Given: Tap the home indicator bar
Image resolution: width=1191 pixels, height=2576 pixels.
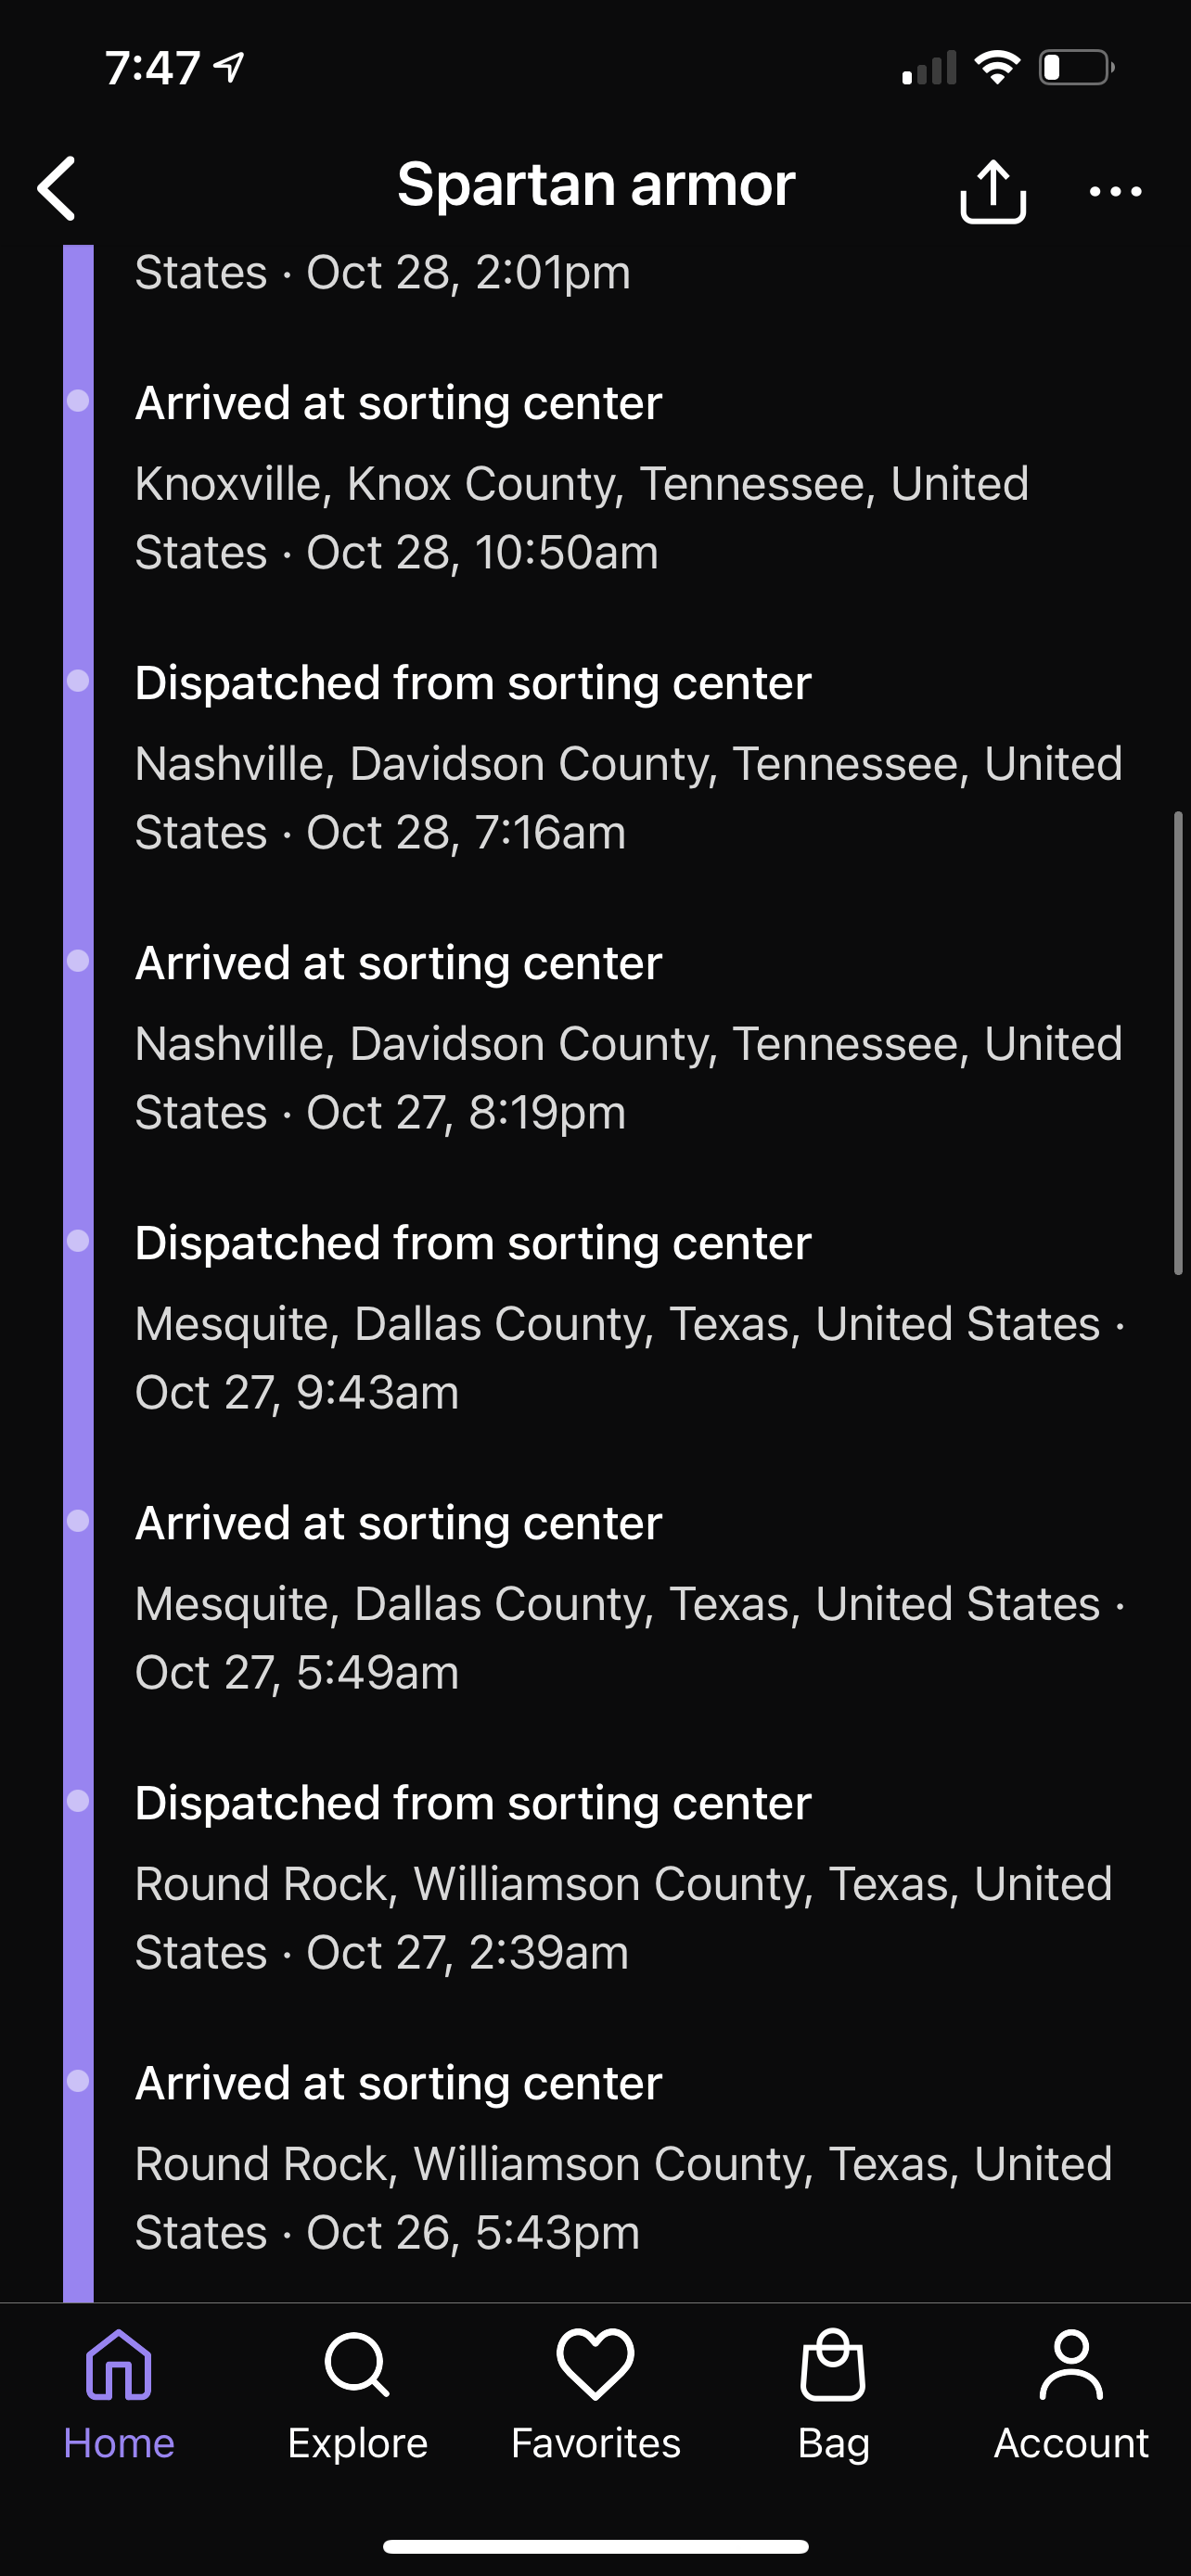Looking at the screenshot, I should coord(595,2546).
